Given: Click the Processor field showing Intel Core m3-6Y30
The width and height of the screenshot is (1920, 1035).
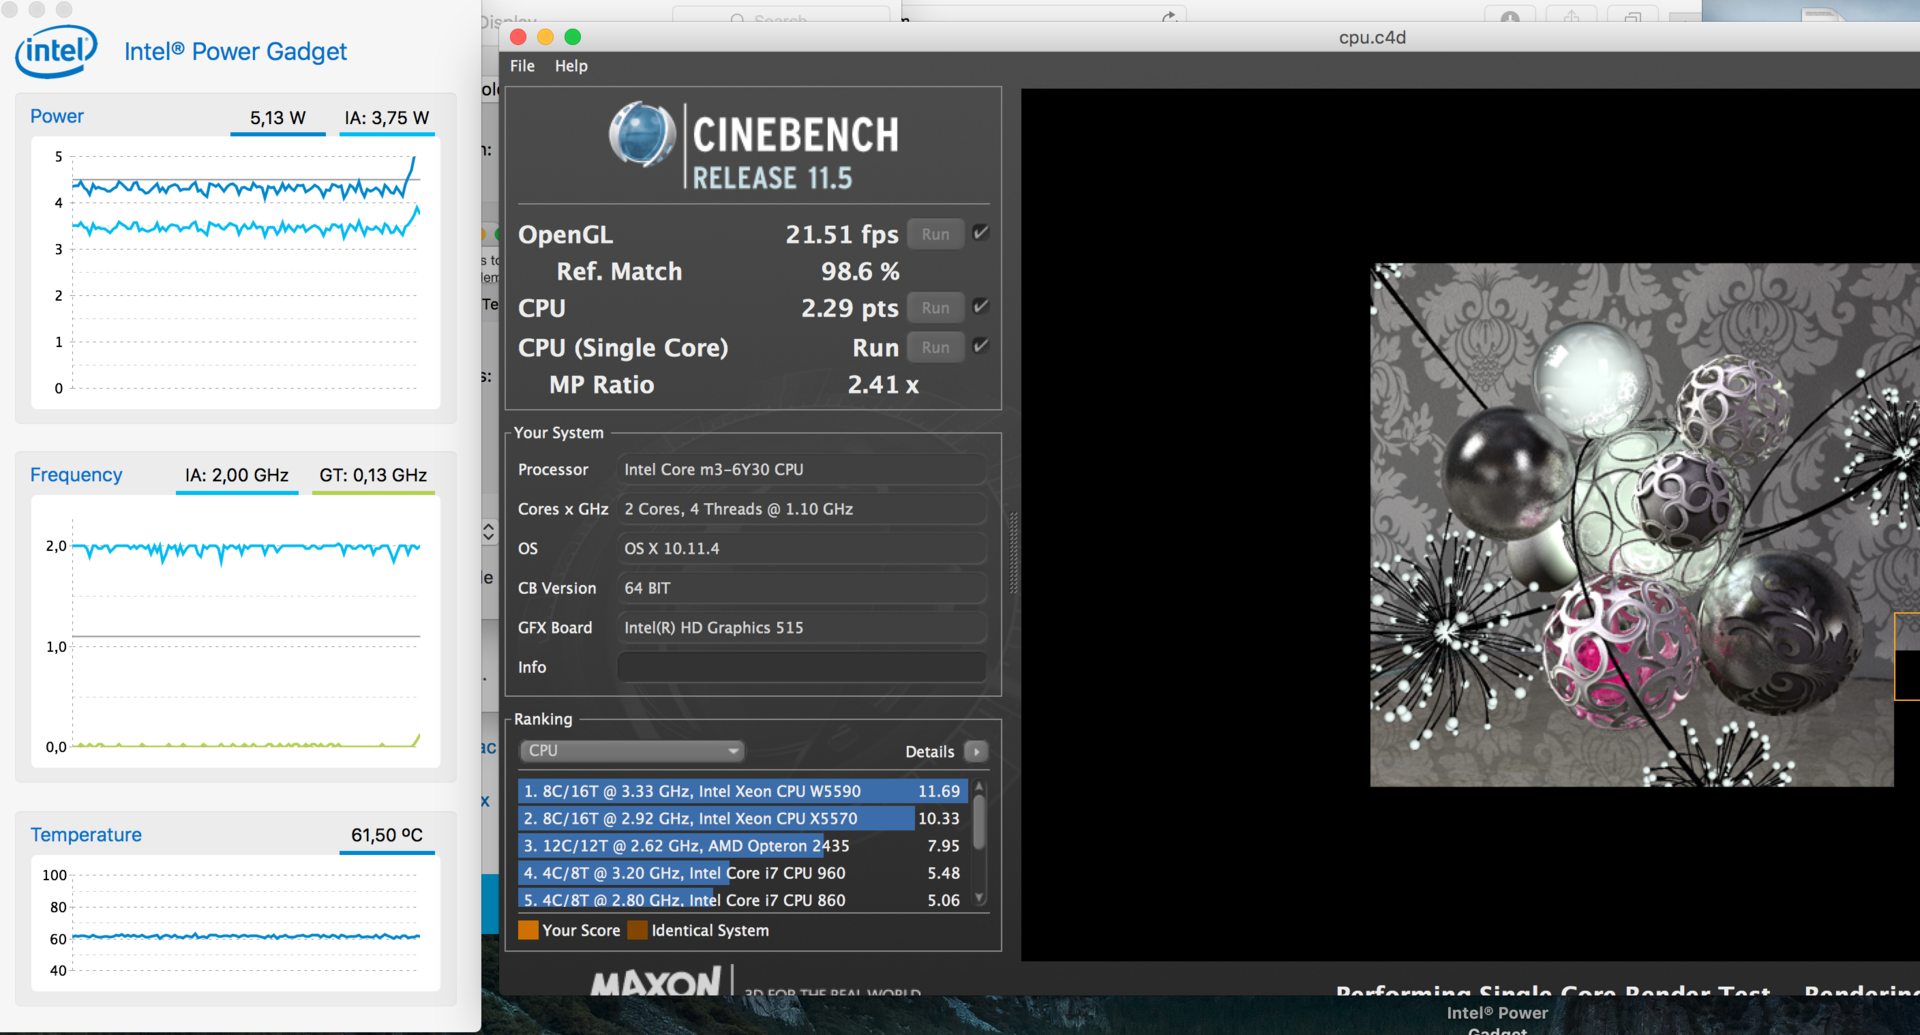Looking at the screenshot, I should (x=802, y=469).
